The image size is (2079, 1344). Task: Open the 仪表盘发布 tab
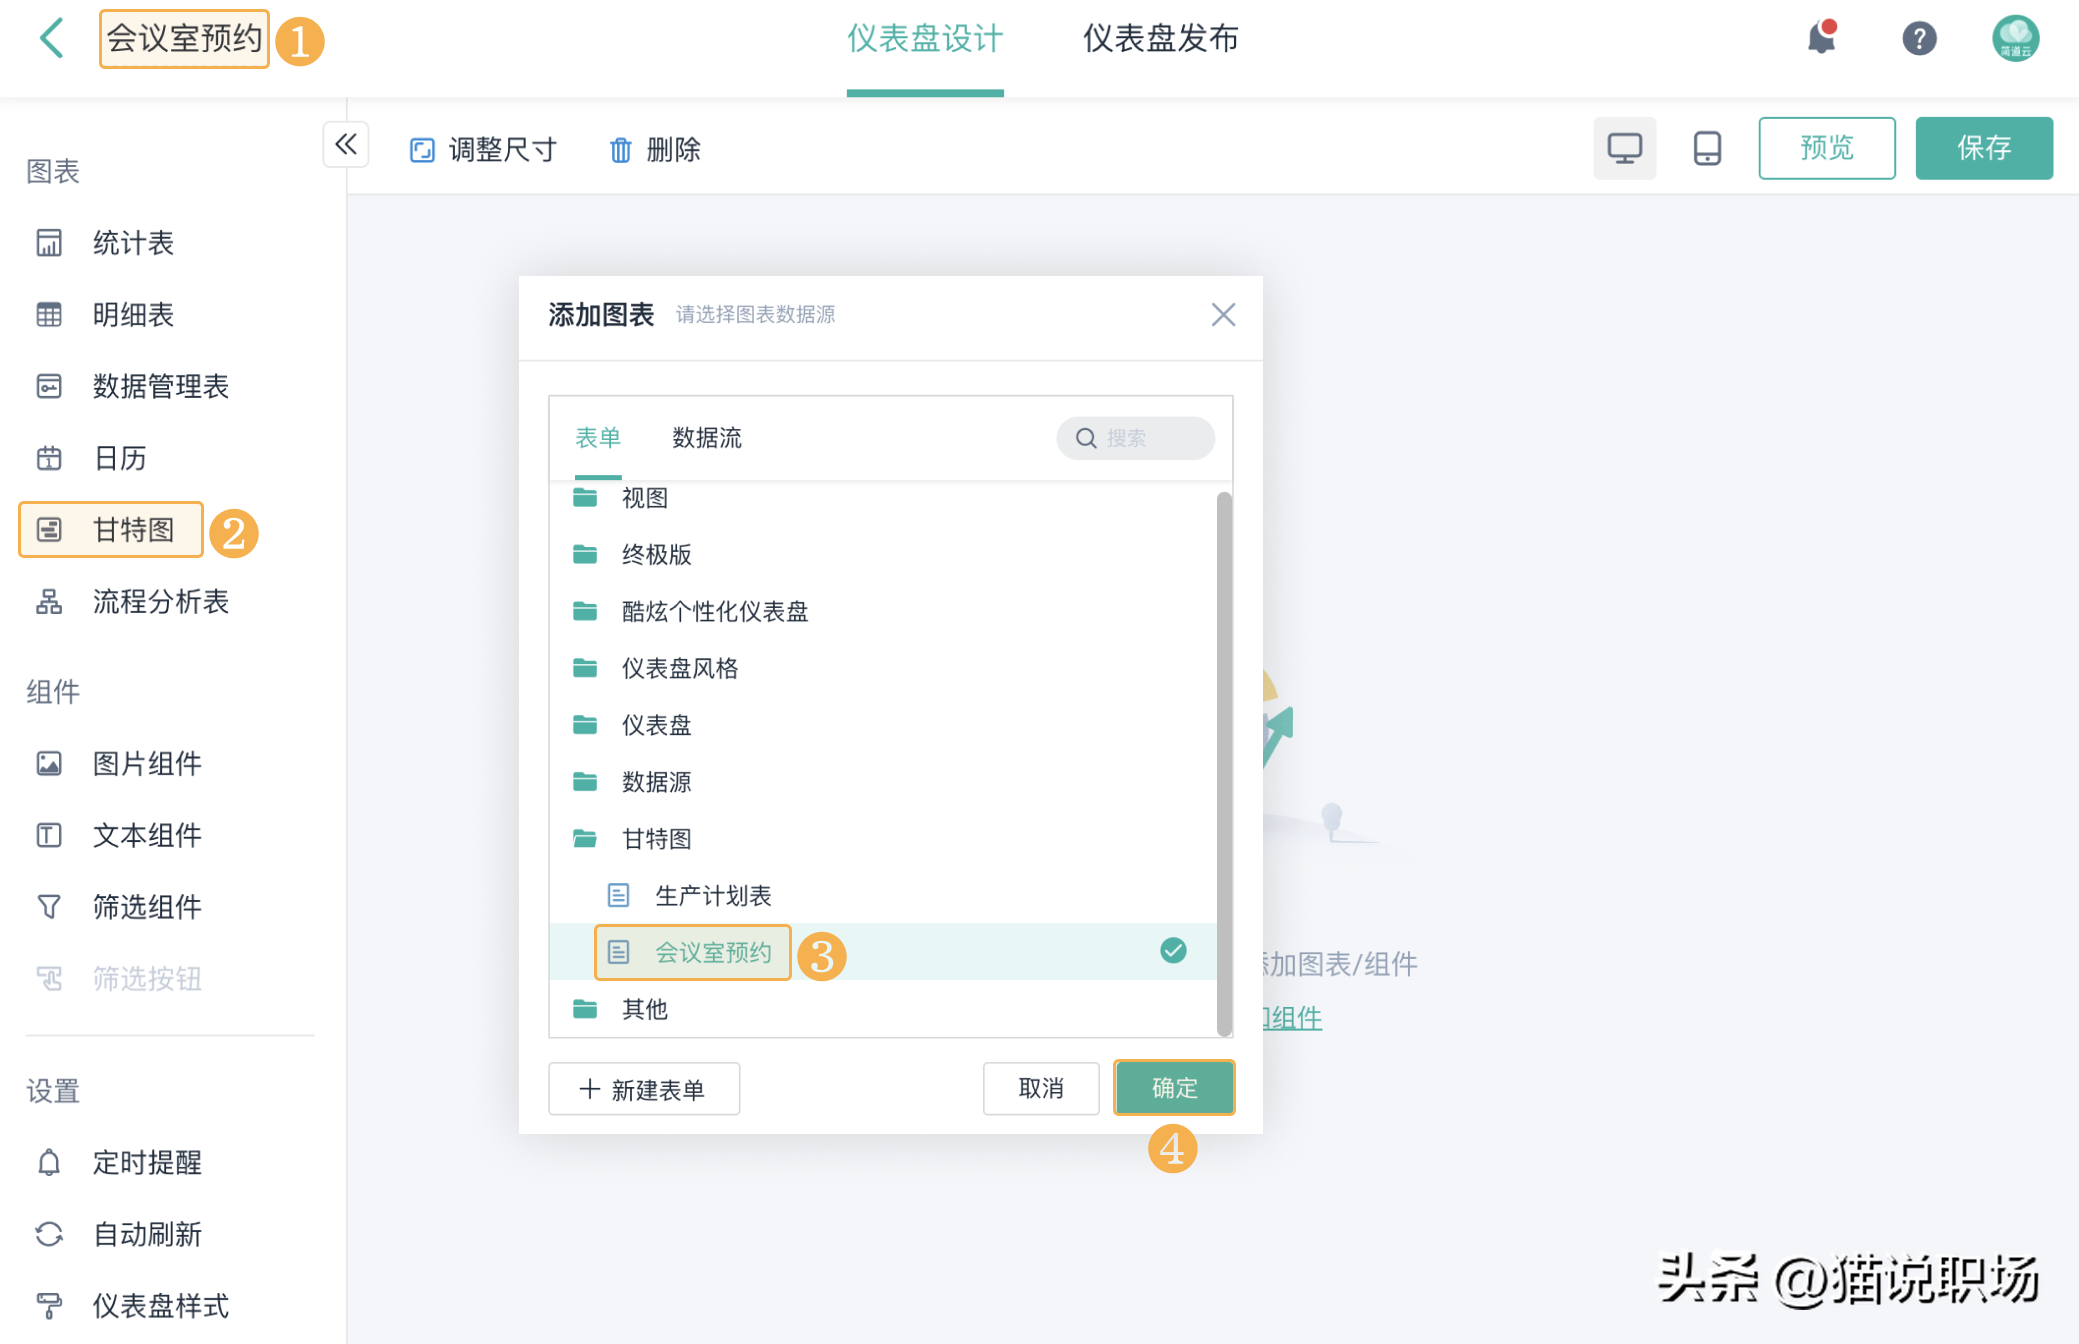click(x=1160, y=38)
